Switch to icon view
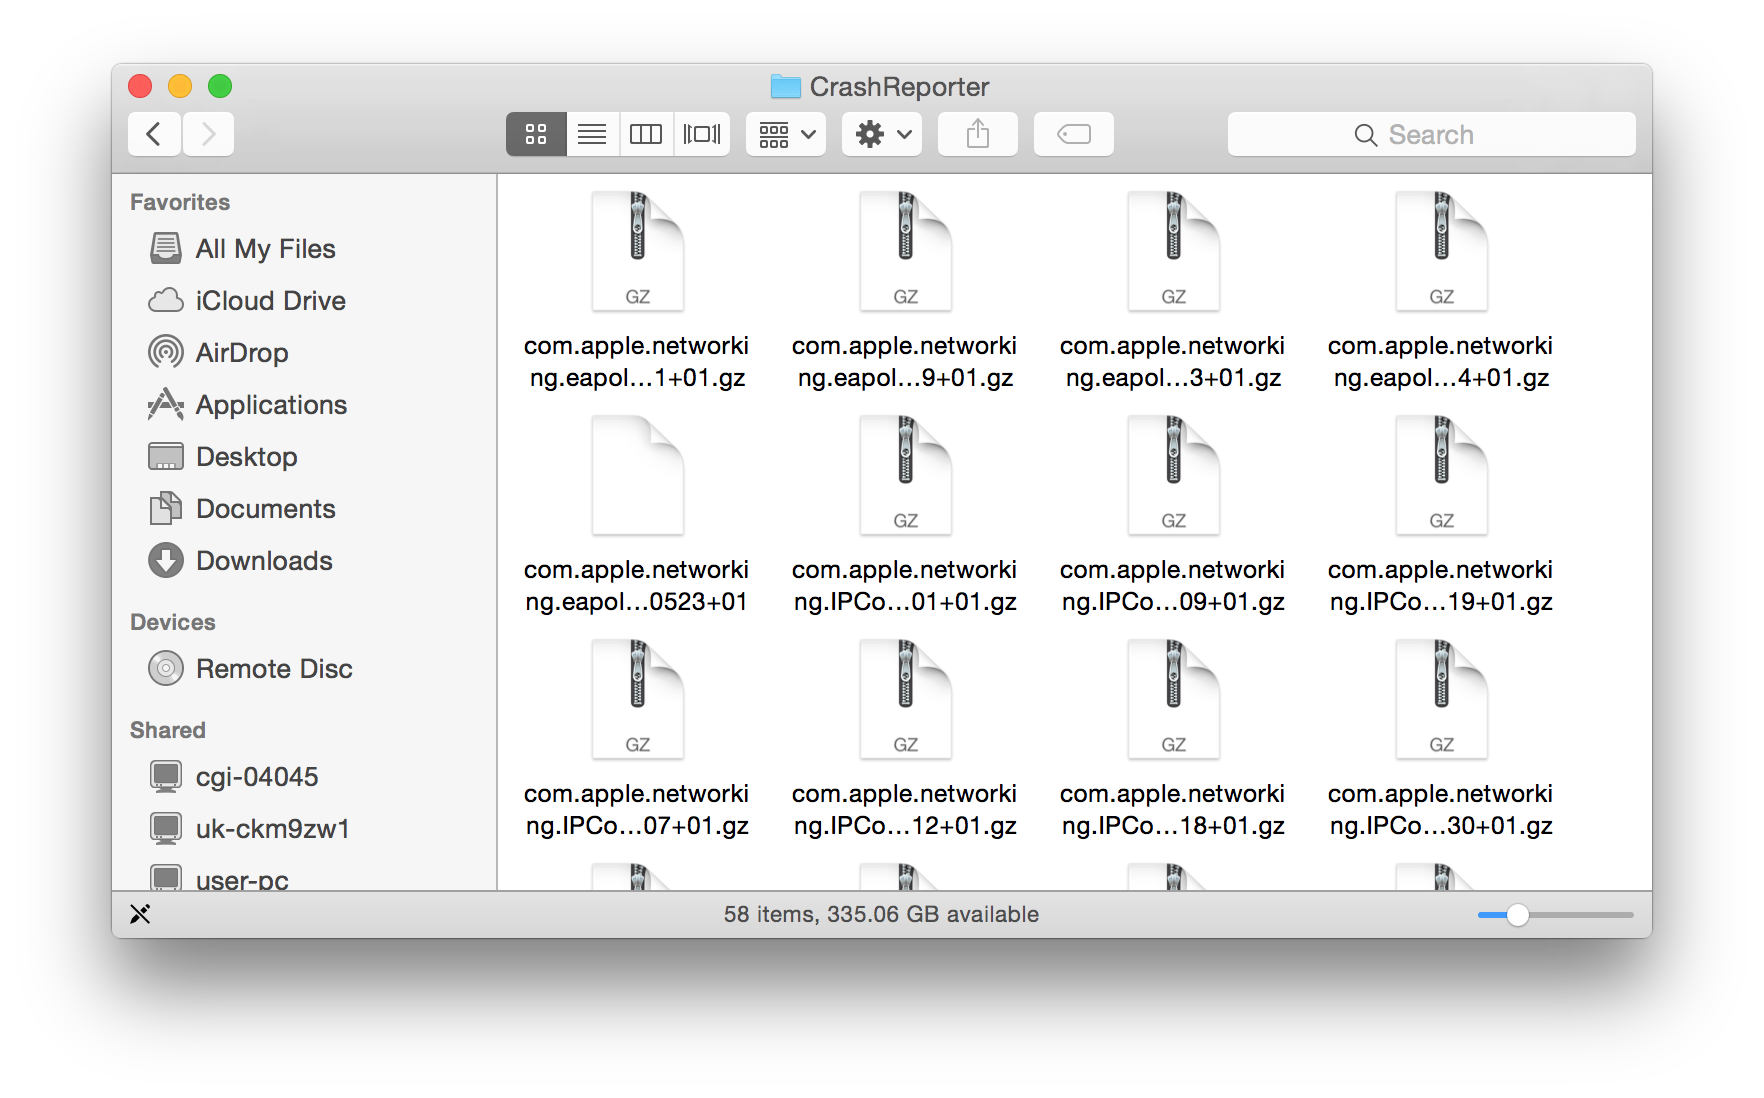The image size is (1764, 1098). pos(536,134)
